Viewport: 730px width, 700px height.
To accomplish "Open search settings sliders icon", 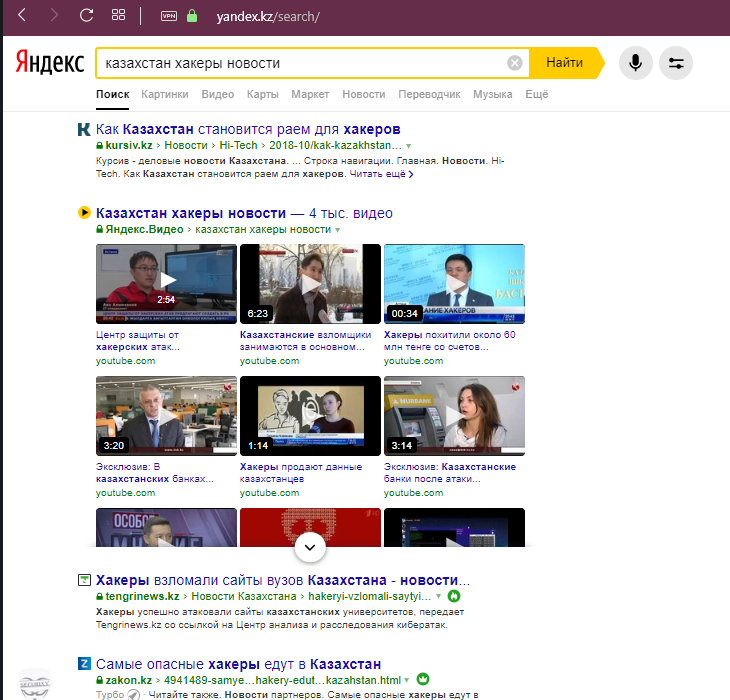I will 676,63.
